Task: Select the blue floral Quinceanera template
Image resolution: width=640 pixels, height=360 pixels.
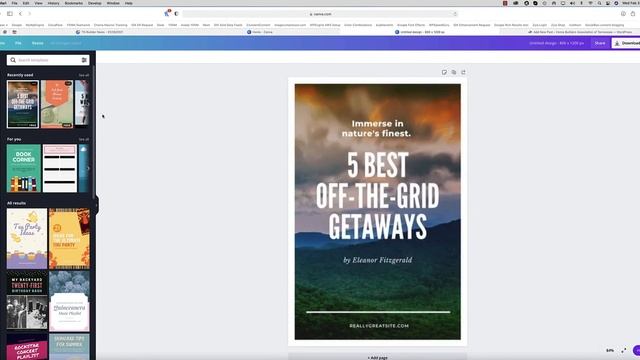Action: click(x=69, y=302)
